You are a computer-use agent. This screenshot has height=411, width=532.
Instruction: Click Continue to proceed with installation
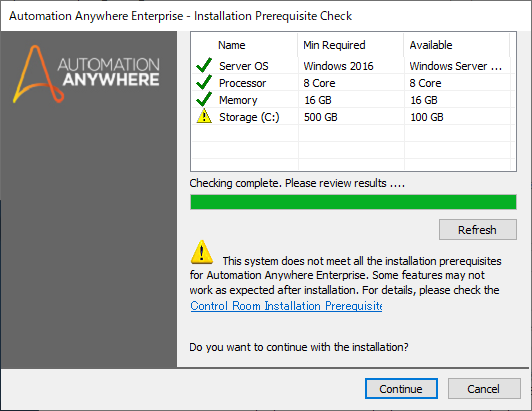point(401,389)
